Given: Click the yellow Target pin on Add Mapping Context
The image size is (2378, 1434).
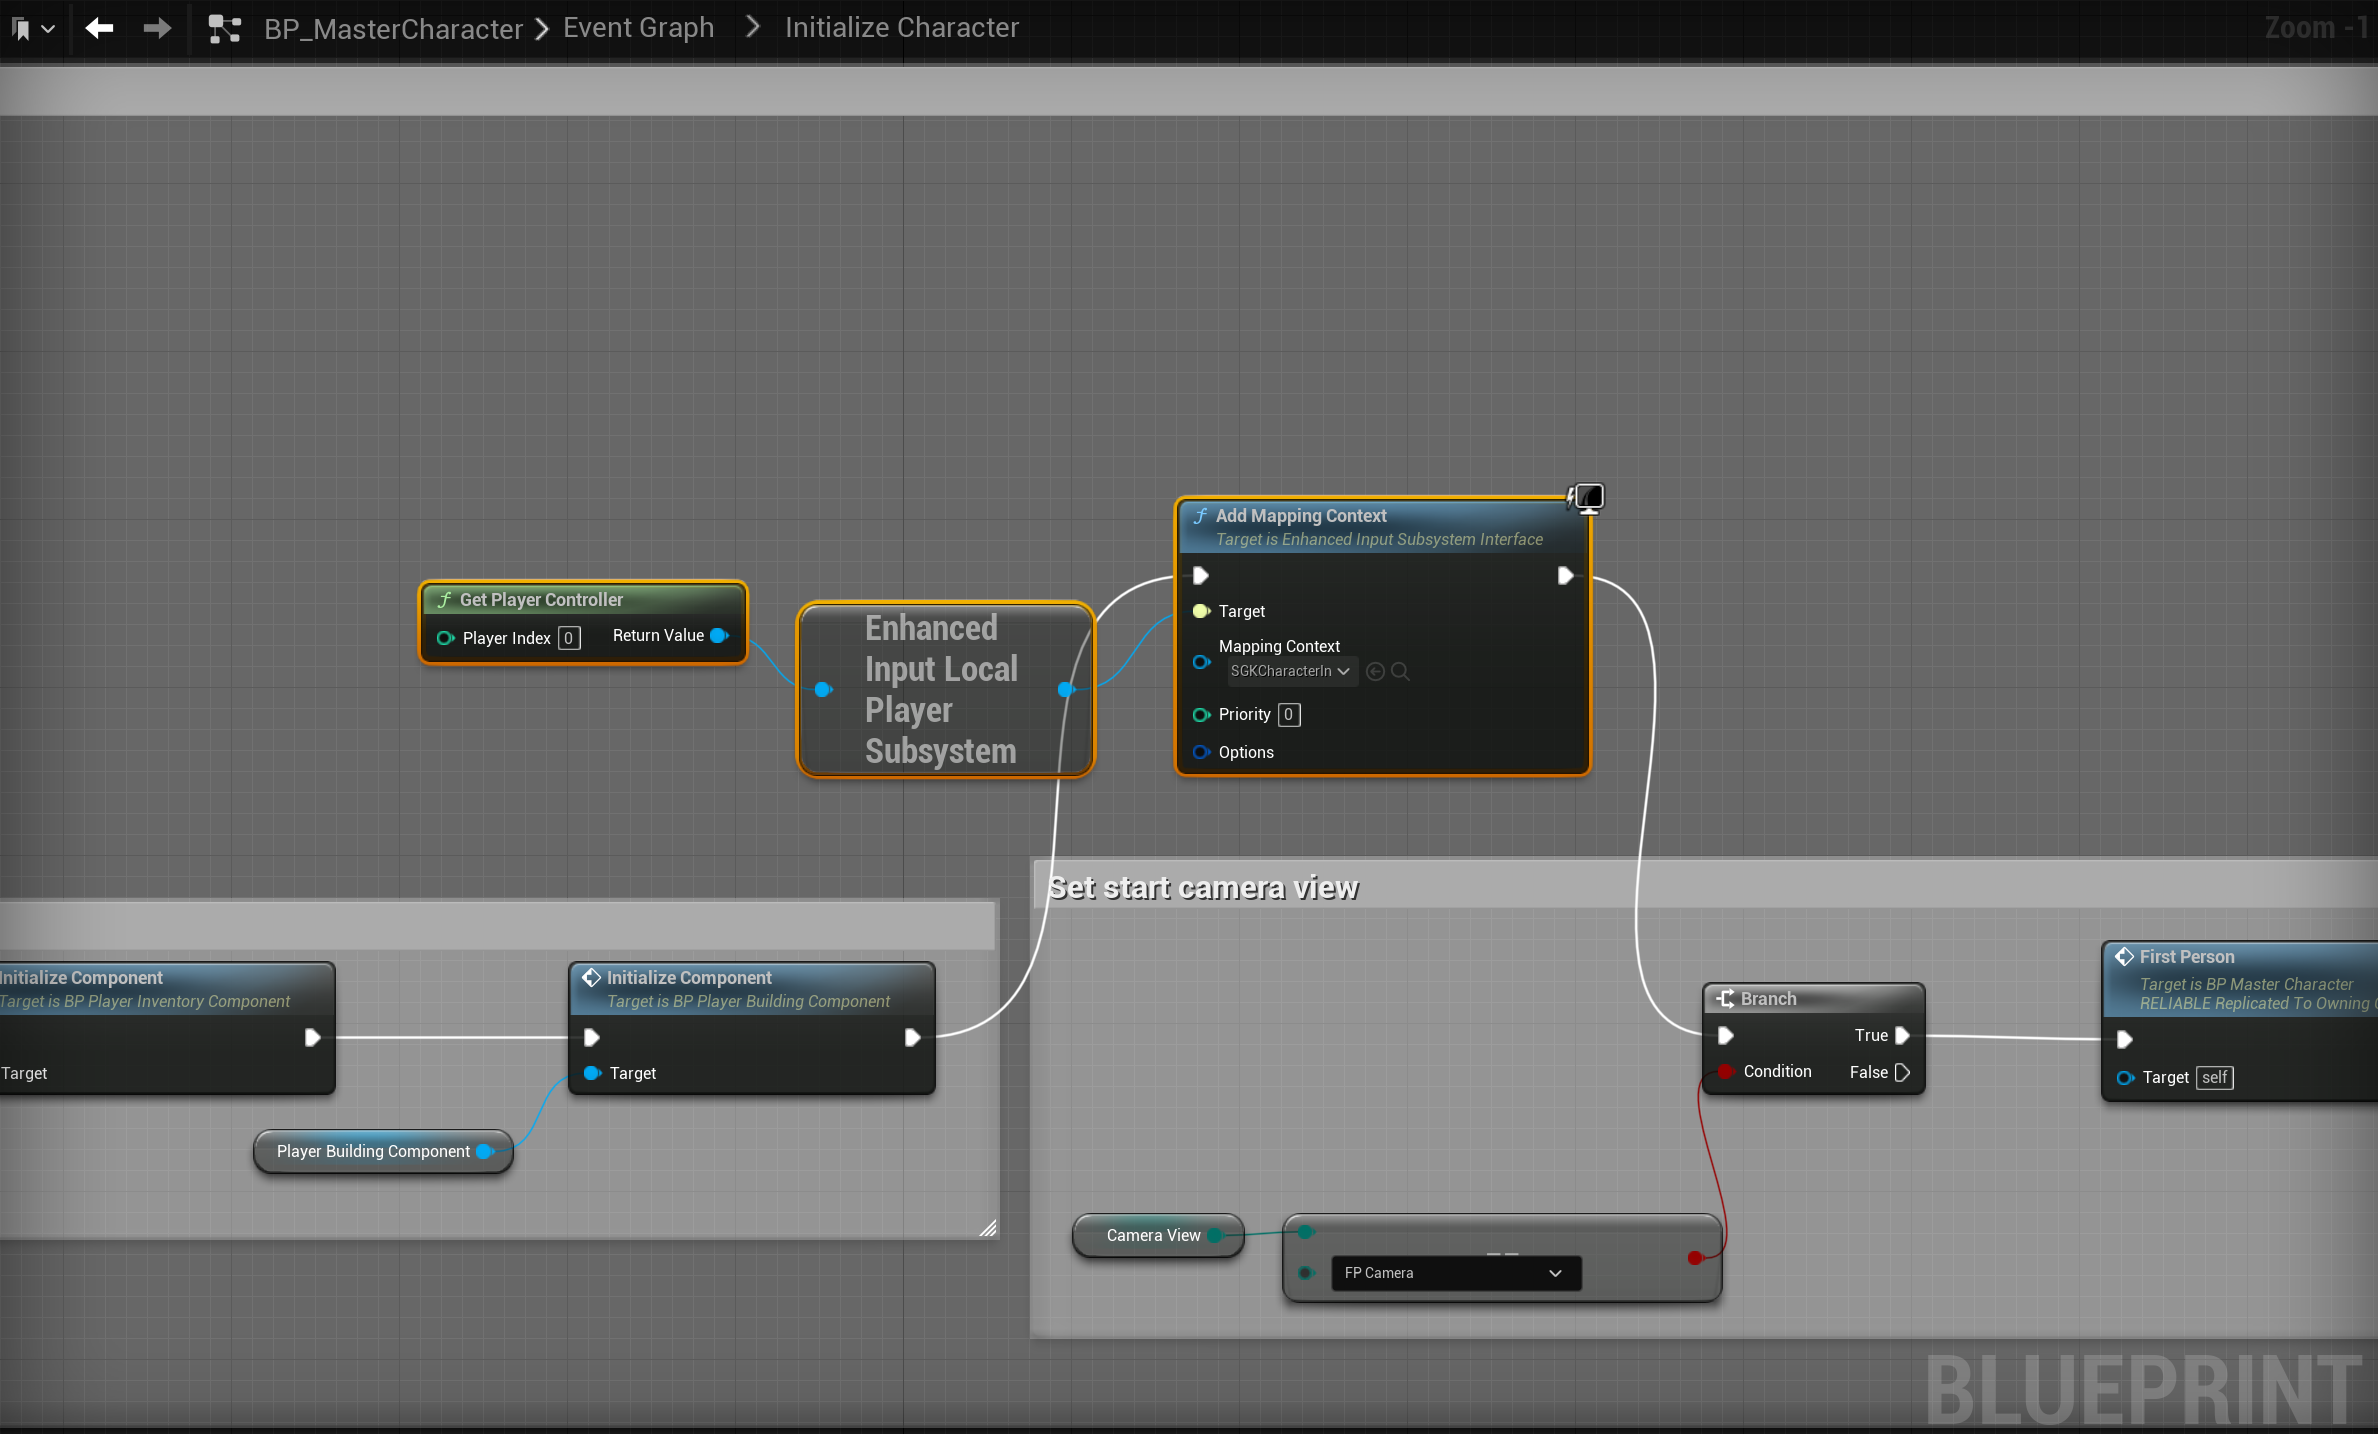Looking at the screenshot, I should tap(1201, 611).
